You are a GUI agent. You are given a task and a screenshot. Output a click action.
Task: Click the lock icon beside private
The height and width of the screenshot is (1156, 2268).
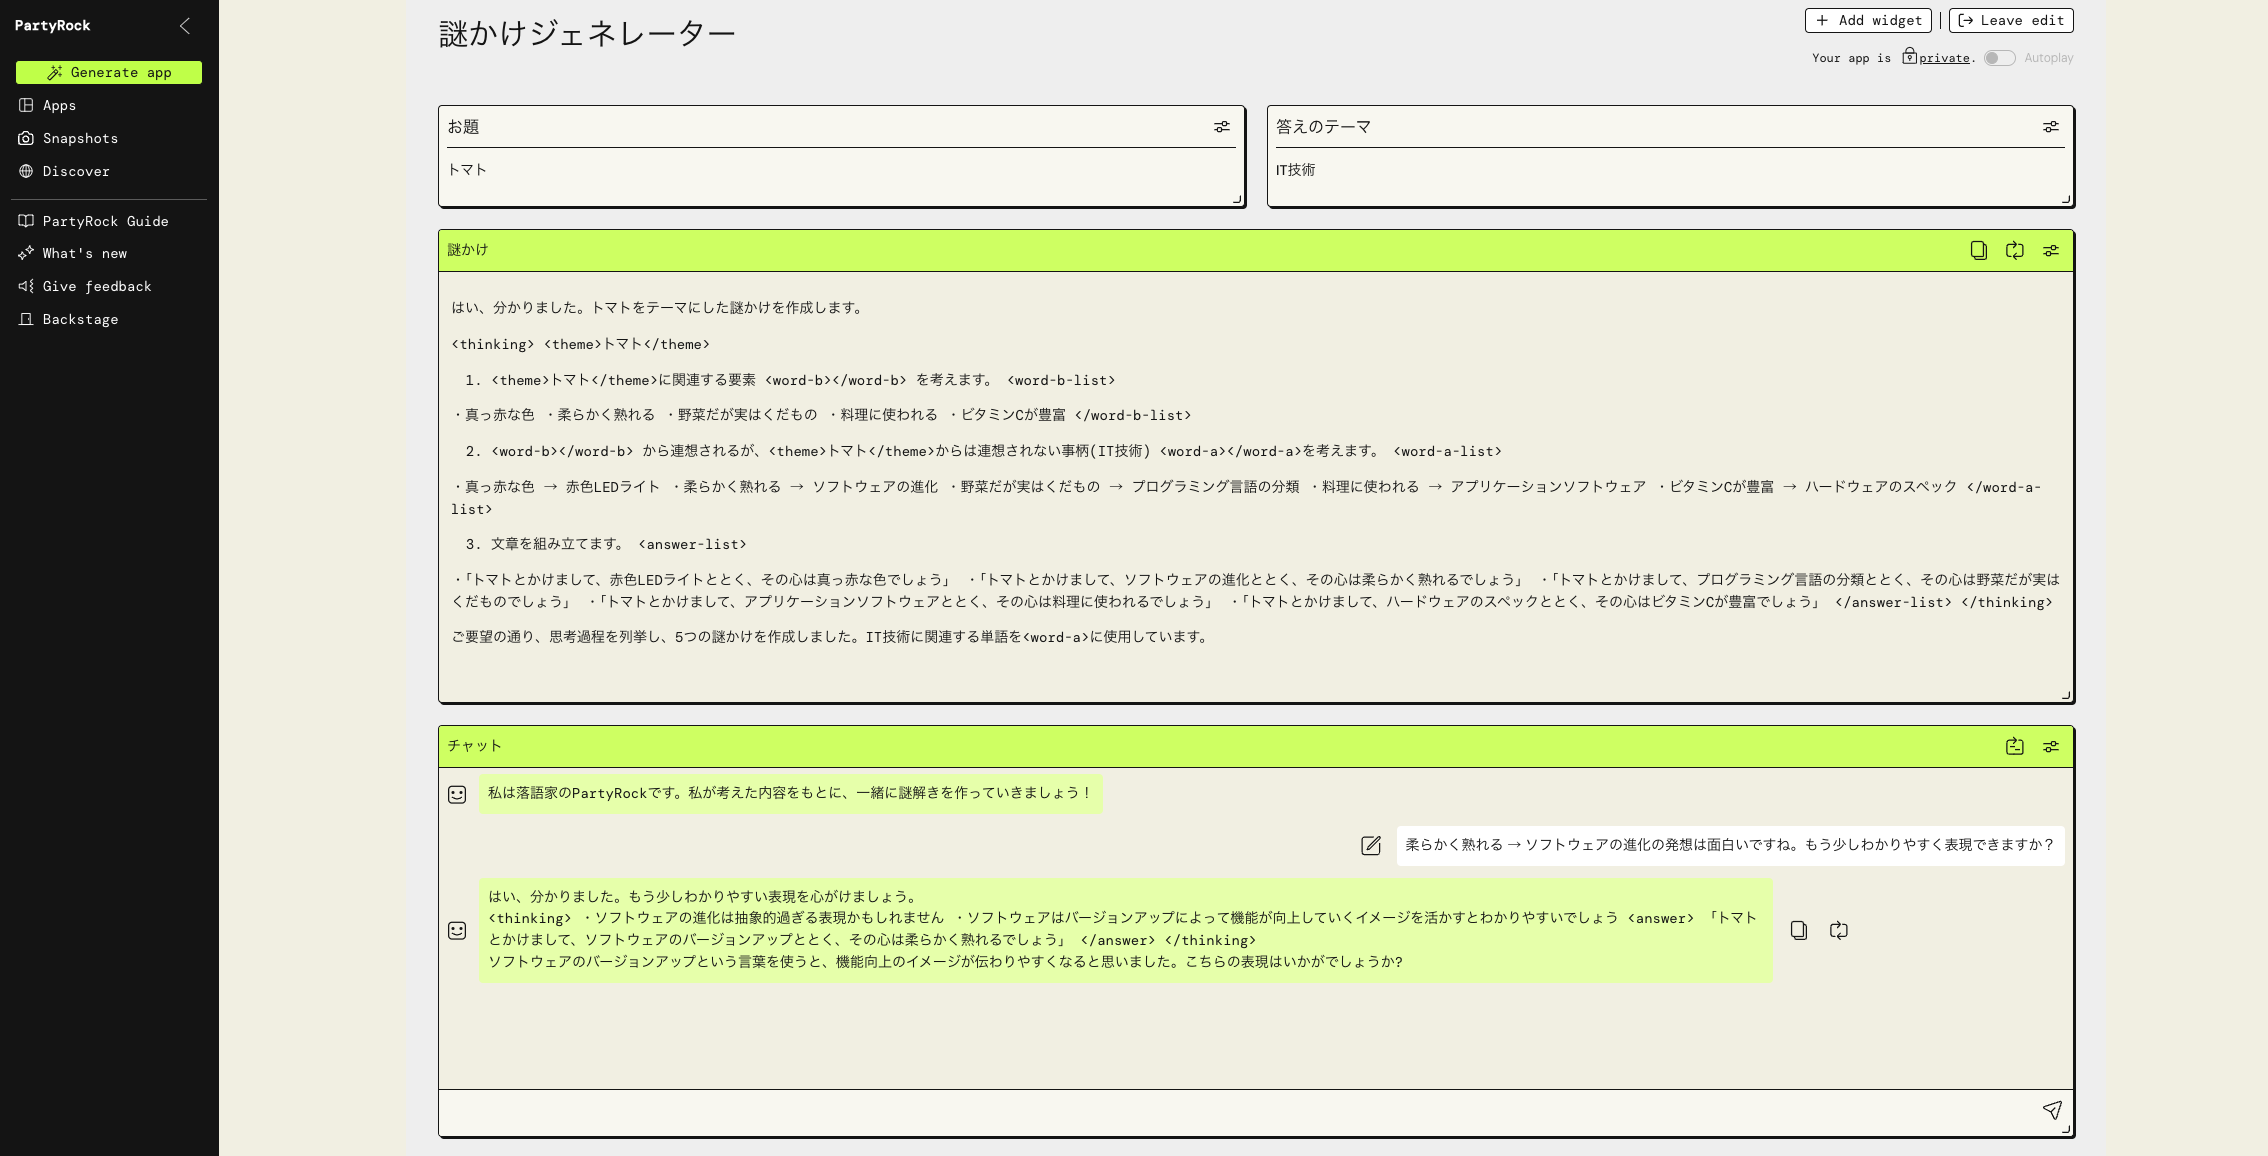(1909, 56)
